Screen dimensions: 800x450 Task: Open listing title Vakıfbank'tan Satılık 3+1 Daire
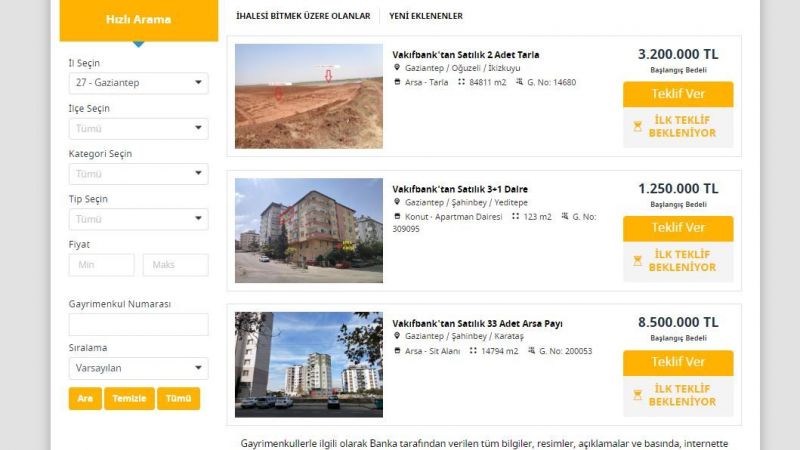[x=460, y=189]
